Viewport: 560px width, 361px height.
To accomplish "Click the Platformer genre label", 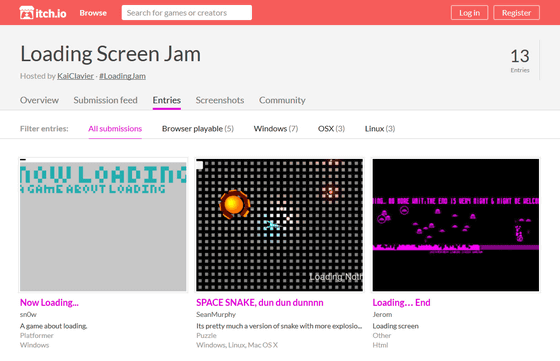I will [37, 336].
